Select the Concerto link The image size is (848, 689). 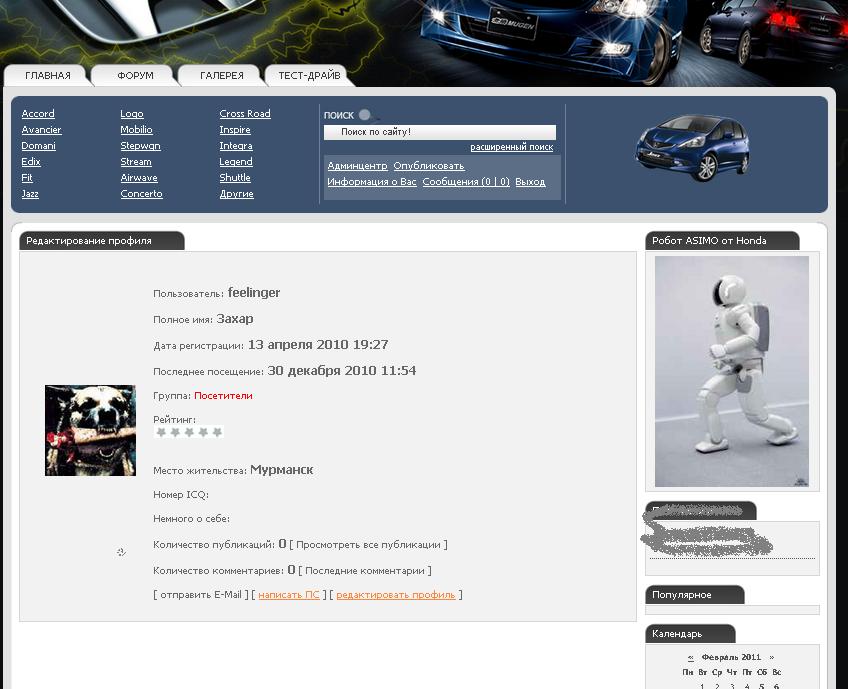141,194
